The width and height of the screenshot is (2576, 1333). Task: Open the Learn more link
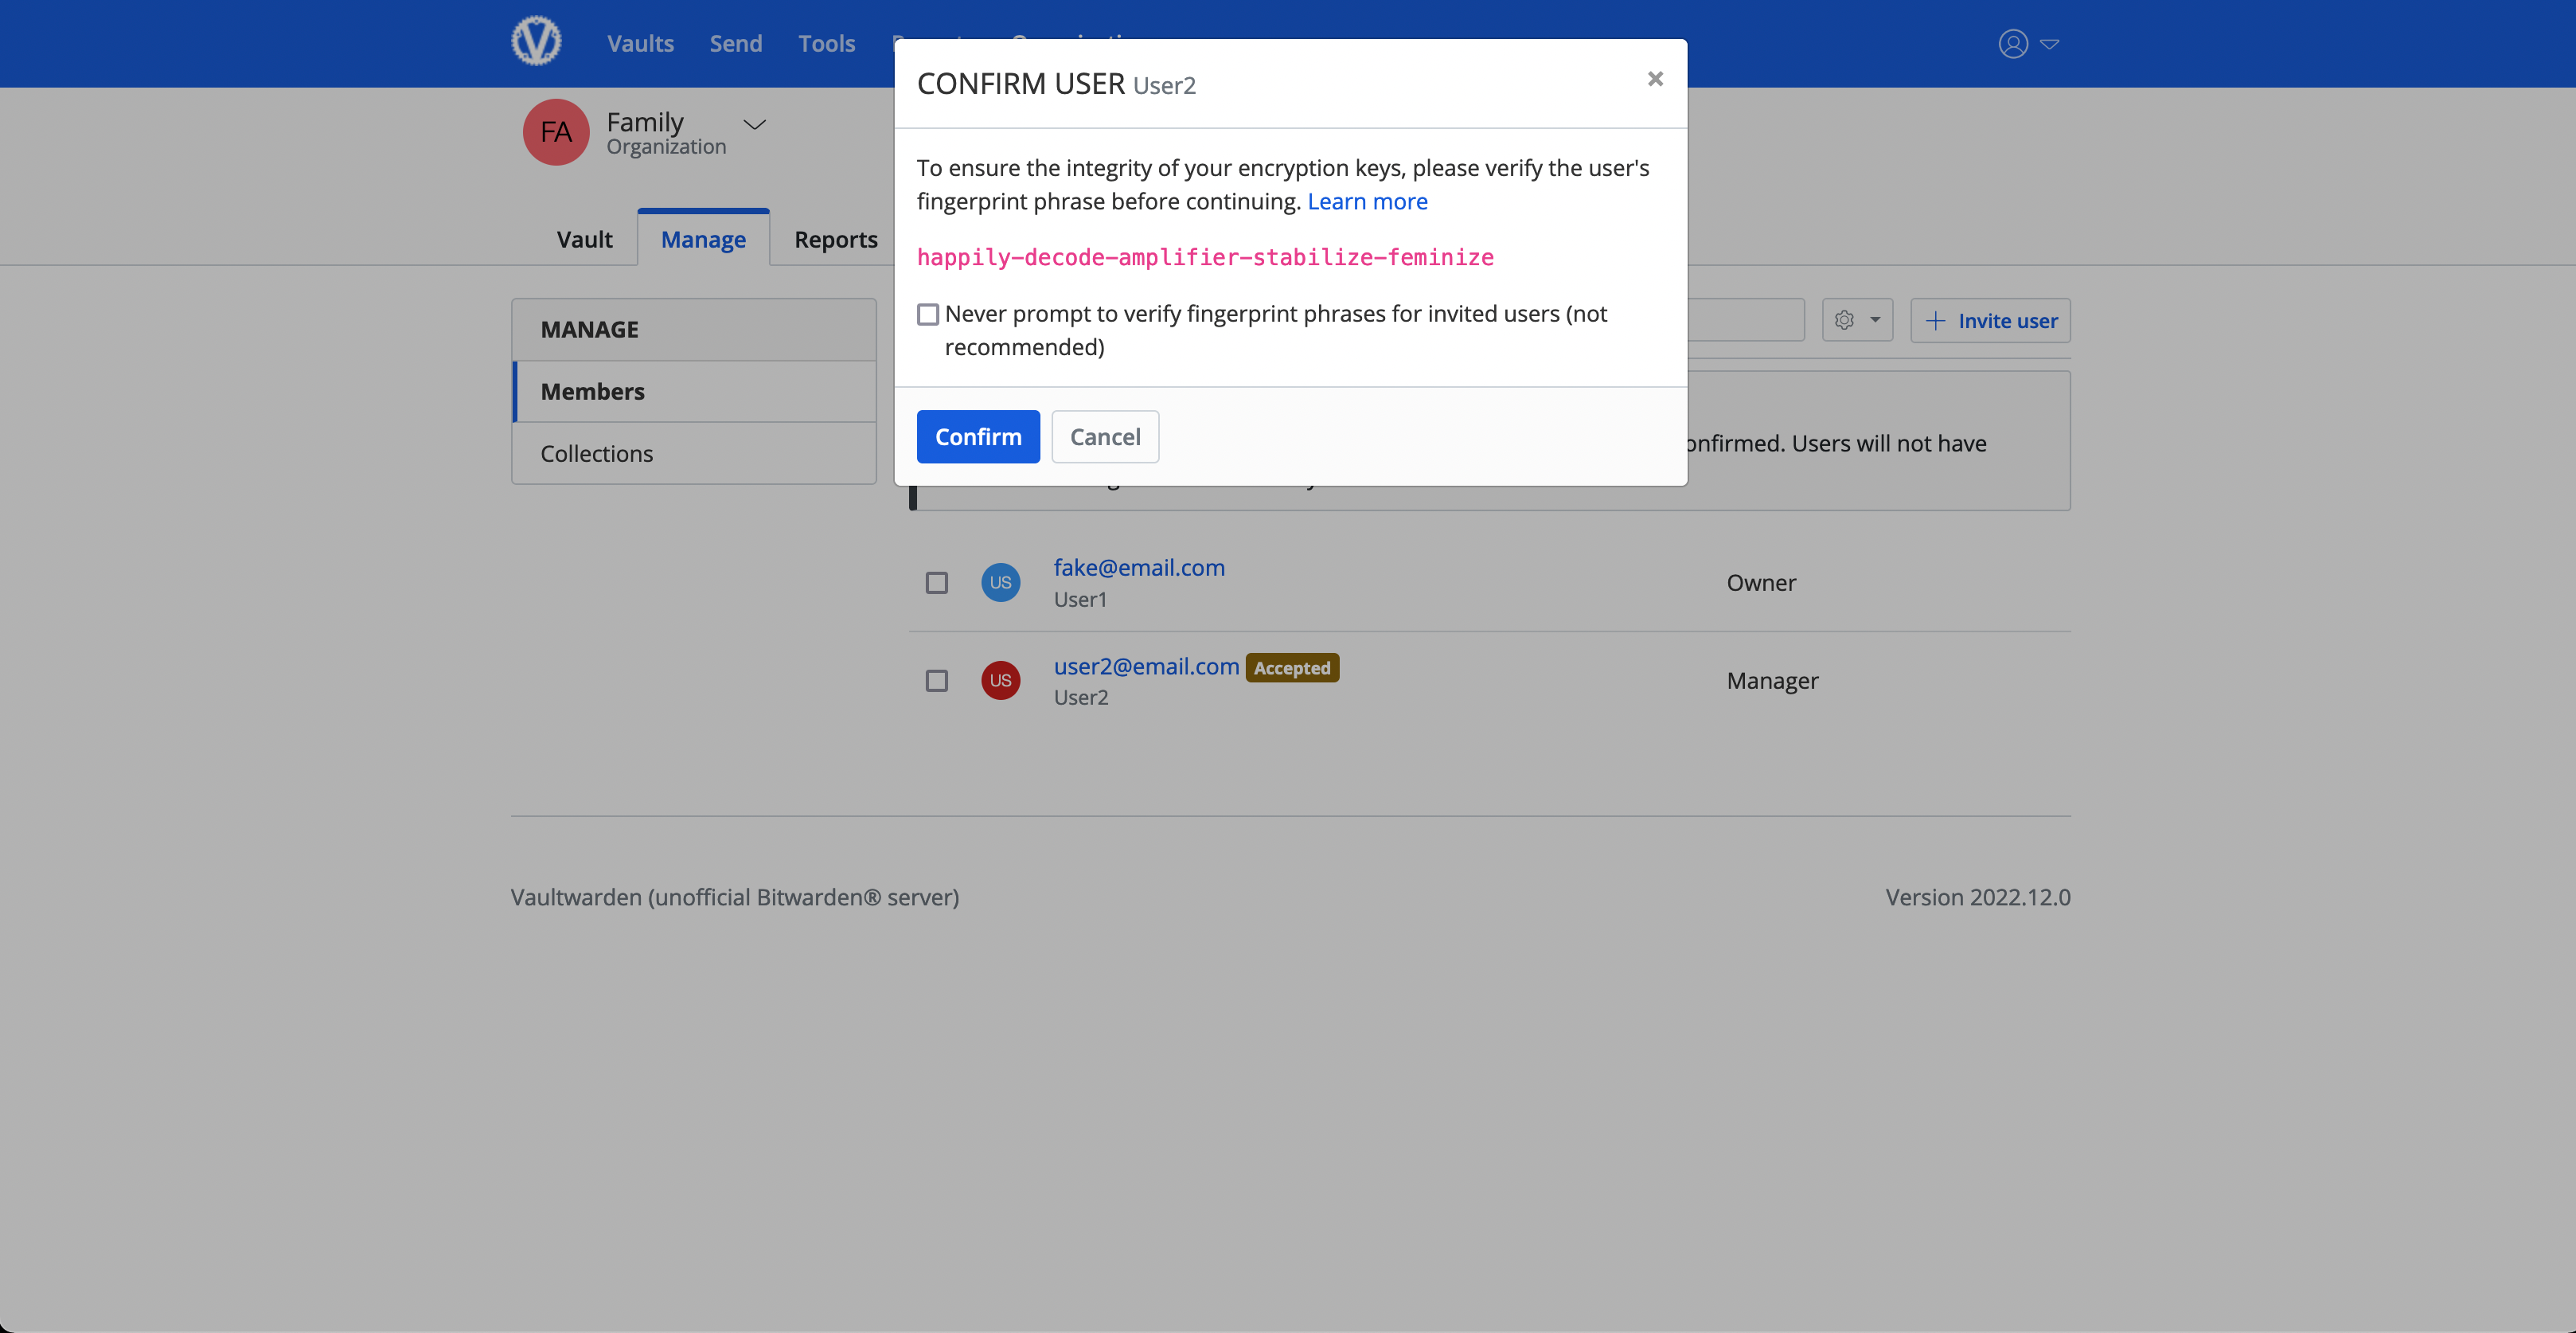(1367, 202)
